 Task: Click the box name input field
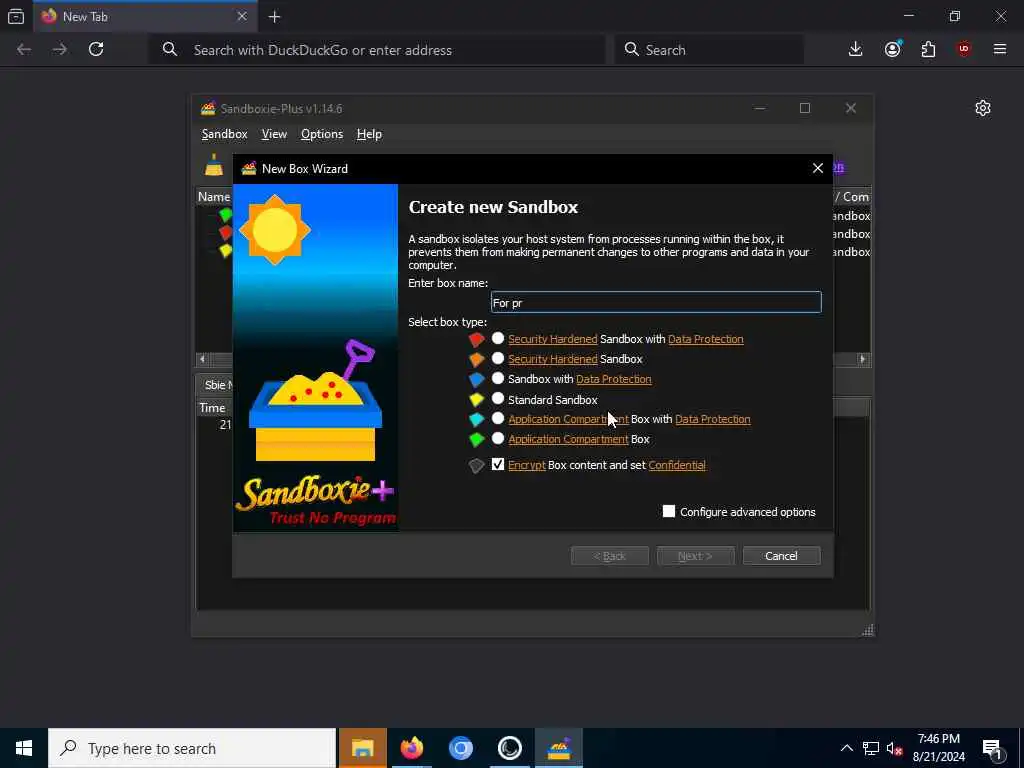click(656, 302)
